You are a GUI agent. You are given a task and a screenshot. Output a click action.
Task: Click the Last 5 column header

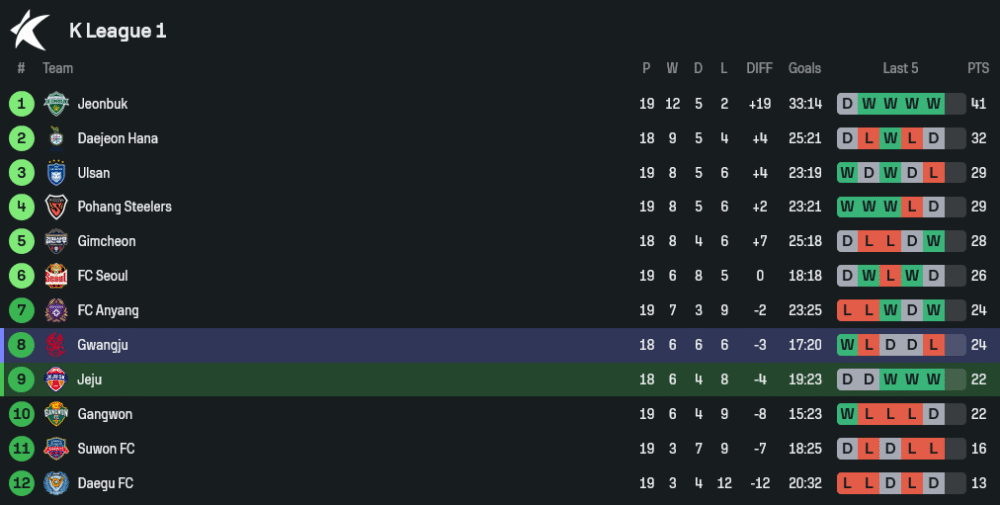(x=900, y=68)
